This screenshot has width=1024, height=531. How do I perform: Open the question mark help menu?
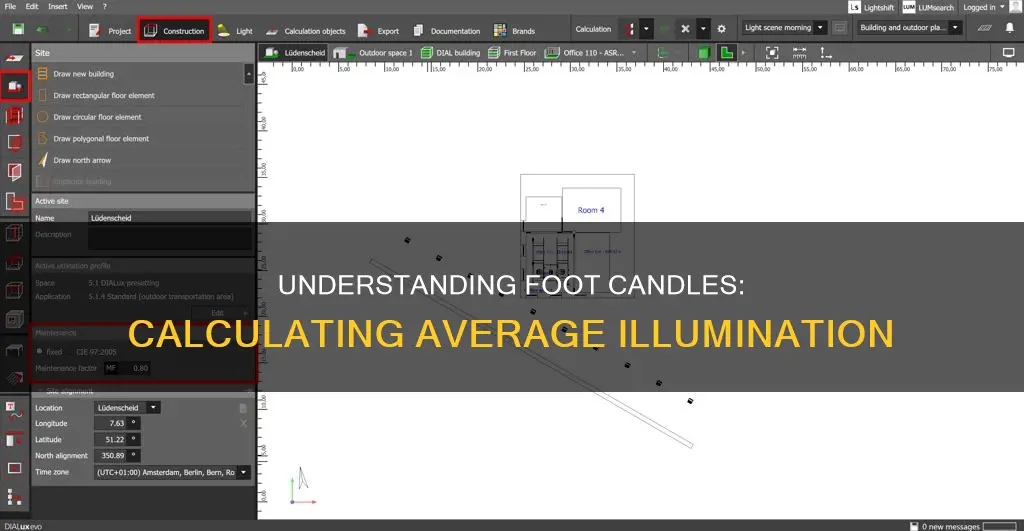104,7
